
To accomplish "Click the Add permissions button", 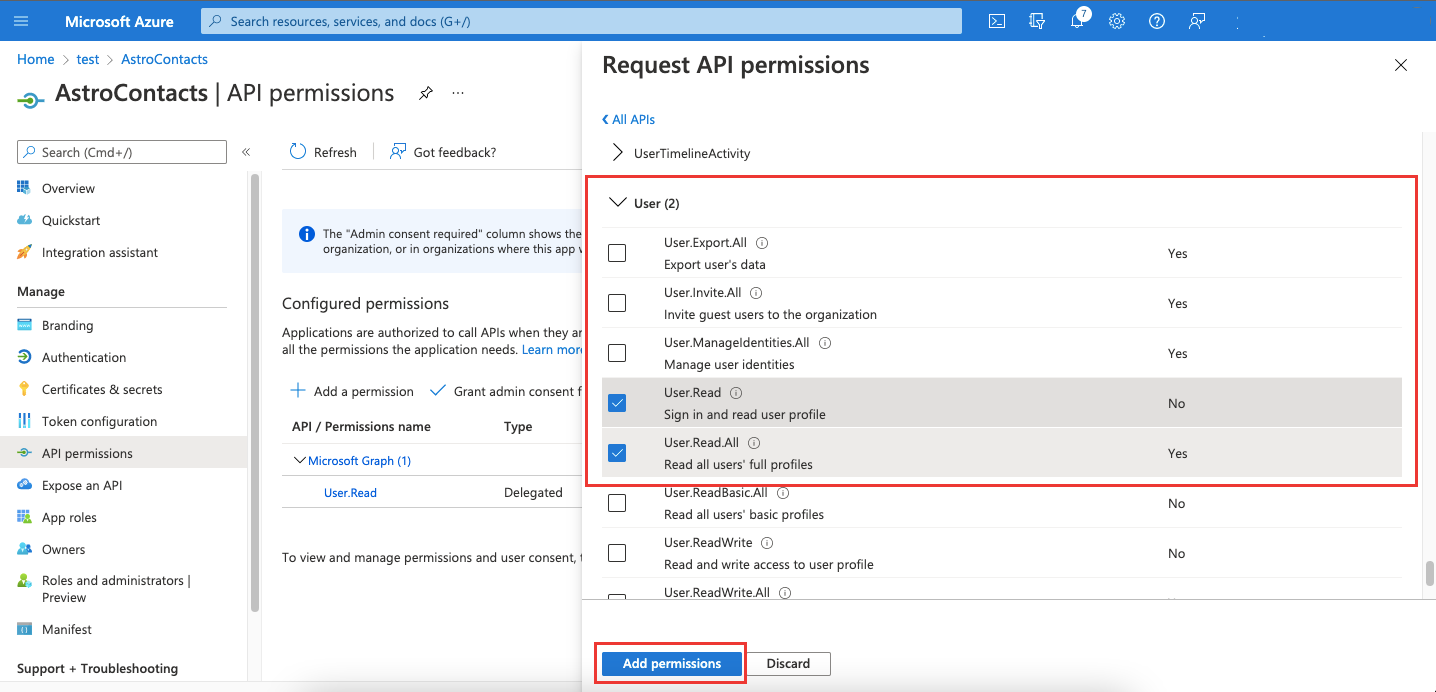I will (x=671, y=663).
